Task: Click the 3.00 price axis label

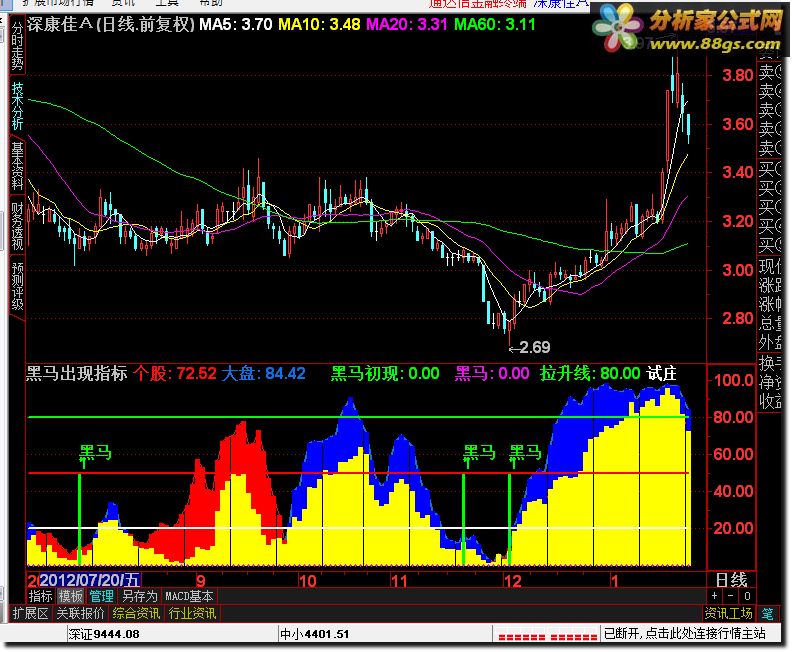Action: tap(738, 270)
